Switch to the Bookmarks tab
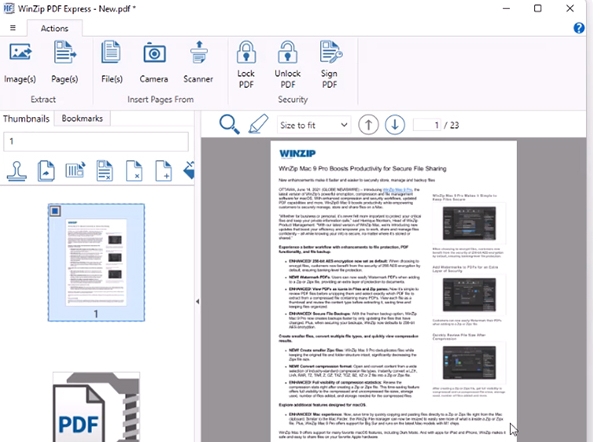The height and width of the screenshot is (442, 600). [x=82, y=118]
